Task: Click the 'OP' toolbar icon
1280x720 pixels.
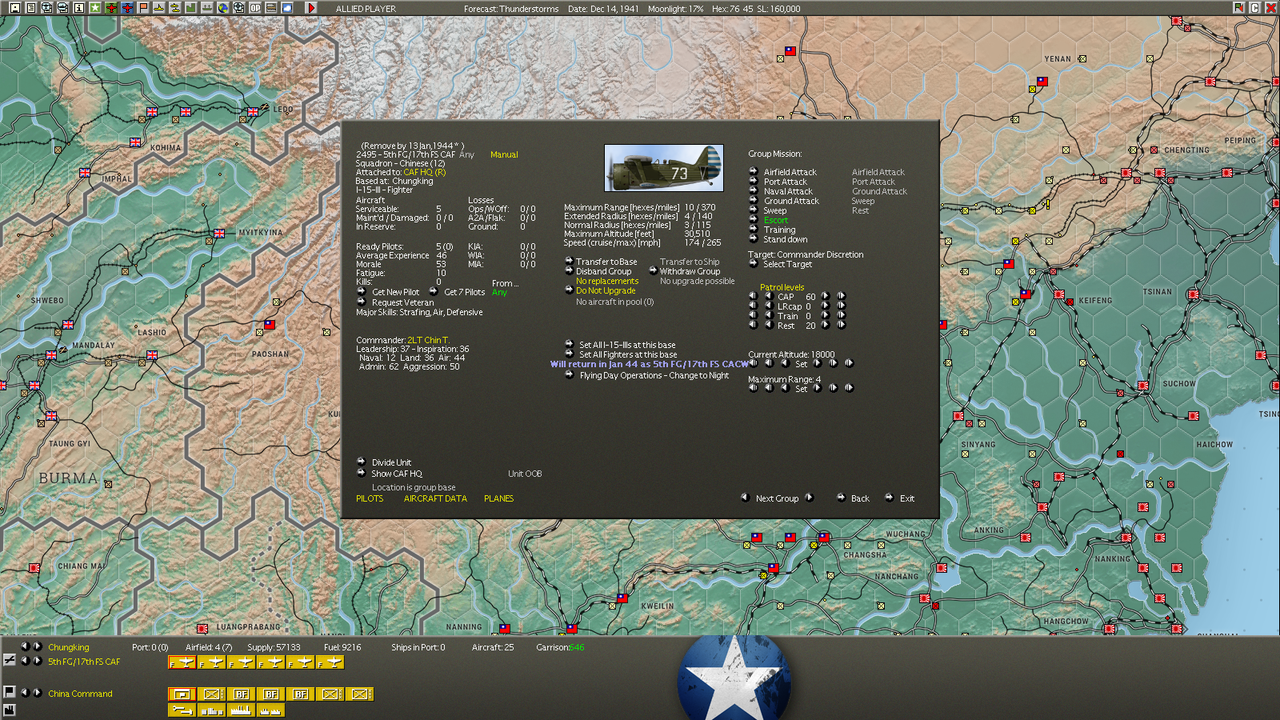Action: [x=255, y=8]
